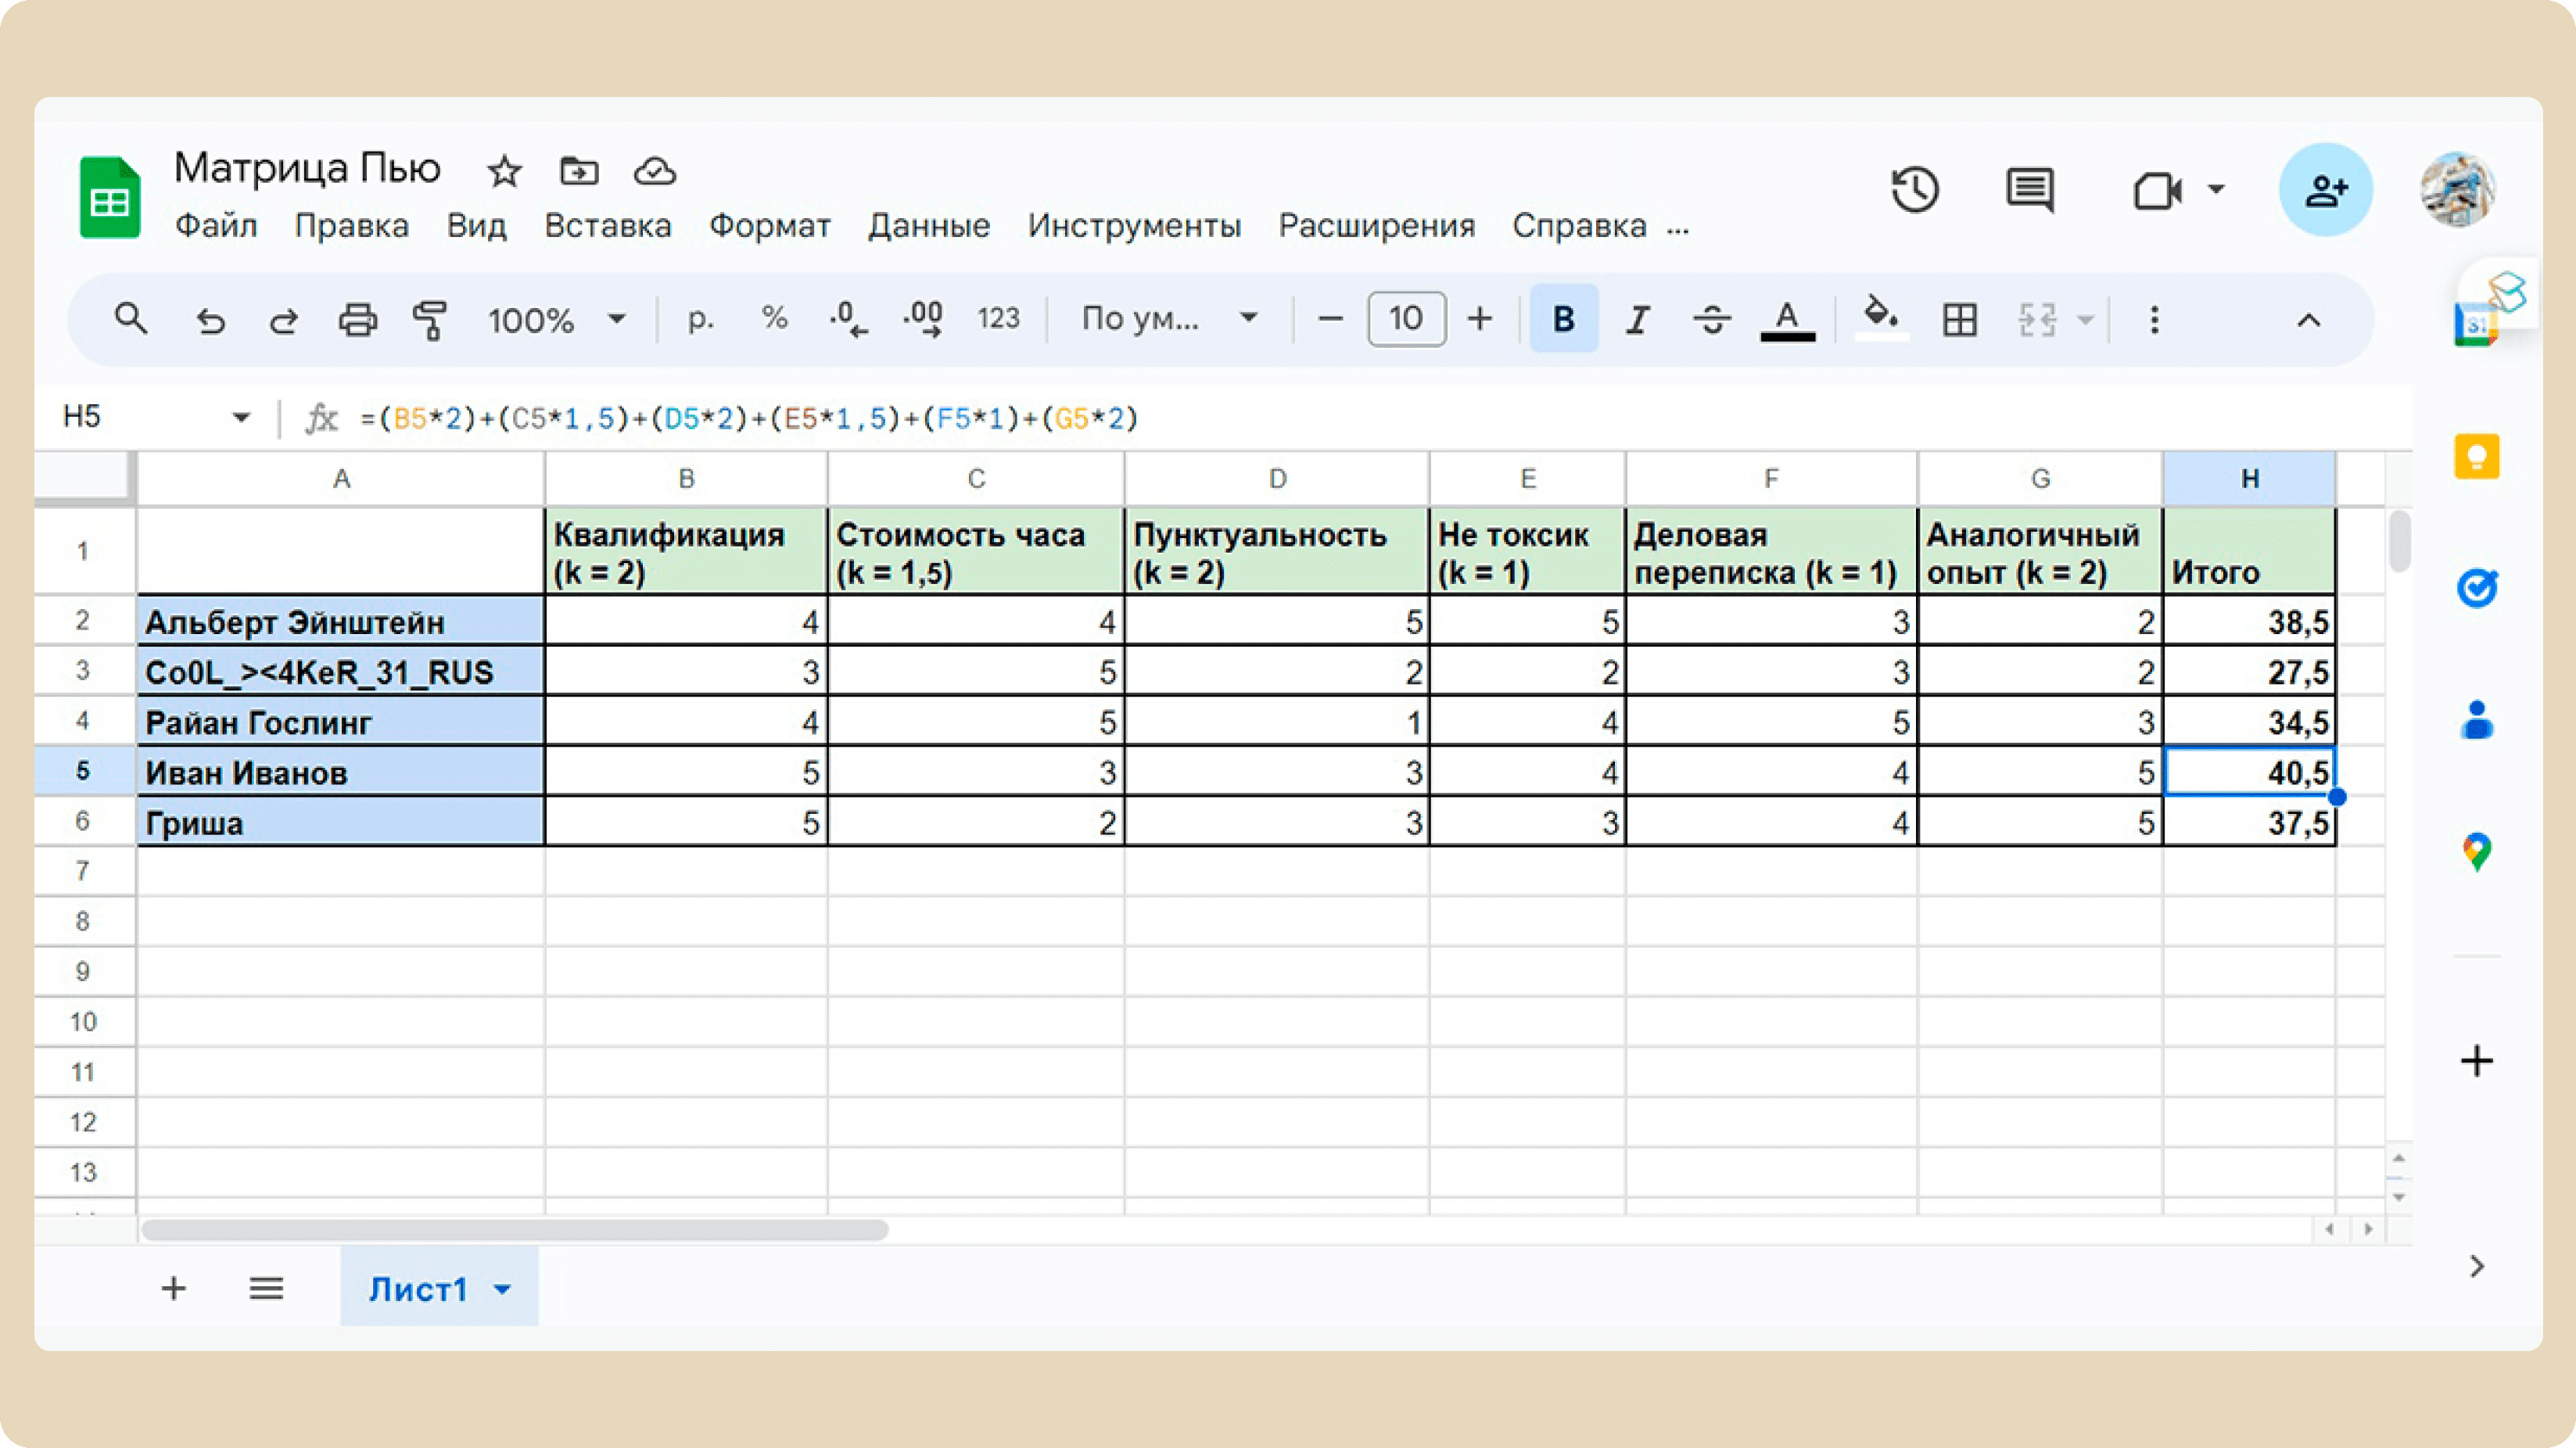The image size is (2576, 1448).
Task: Click the share button
Action: [2326, 190]
